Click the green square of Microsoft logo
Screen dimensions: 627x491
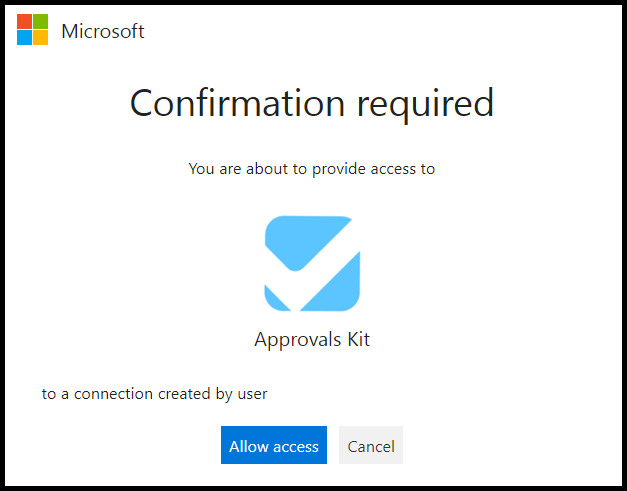[40, 22]
